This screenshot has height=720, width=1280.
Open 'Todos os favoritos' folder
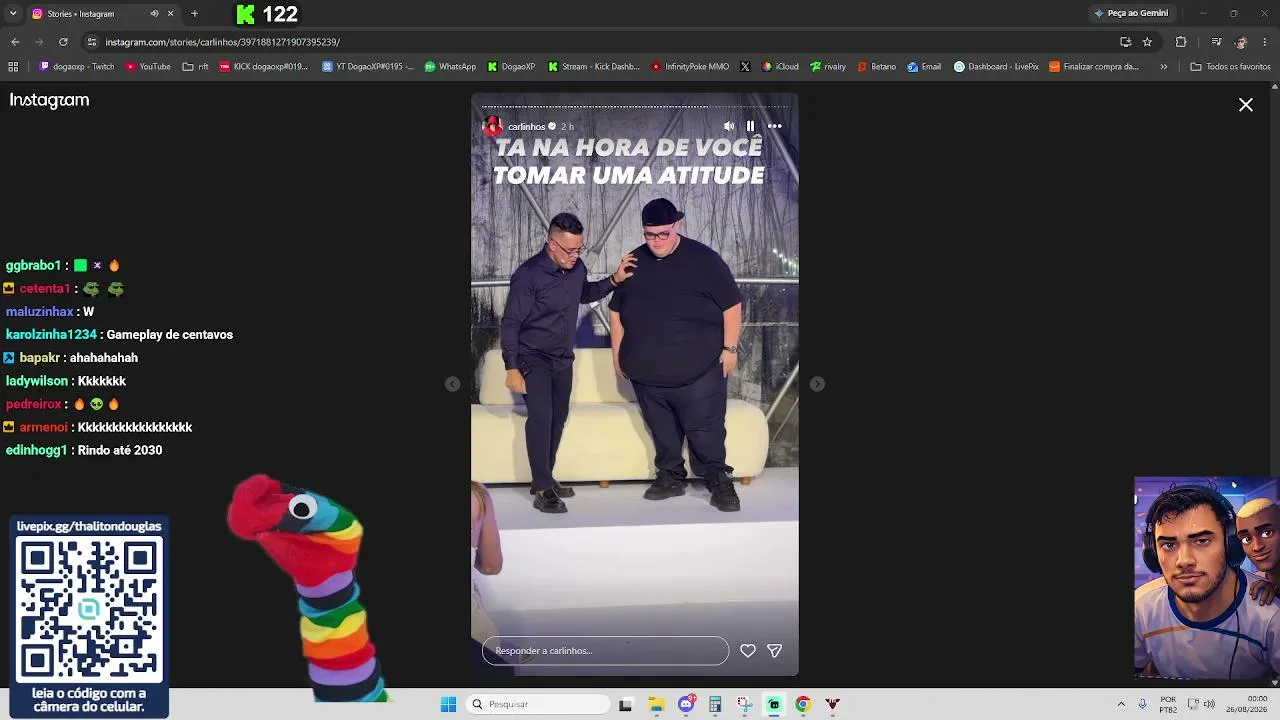[x=1230, y=67]
